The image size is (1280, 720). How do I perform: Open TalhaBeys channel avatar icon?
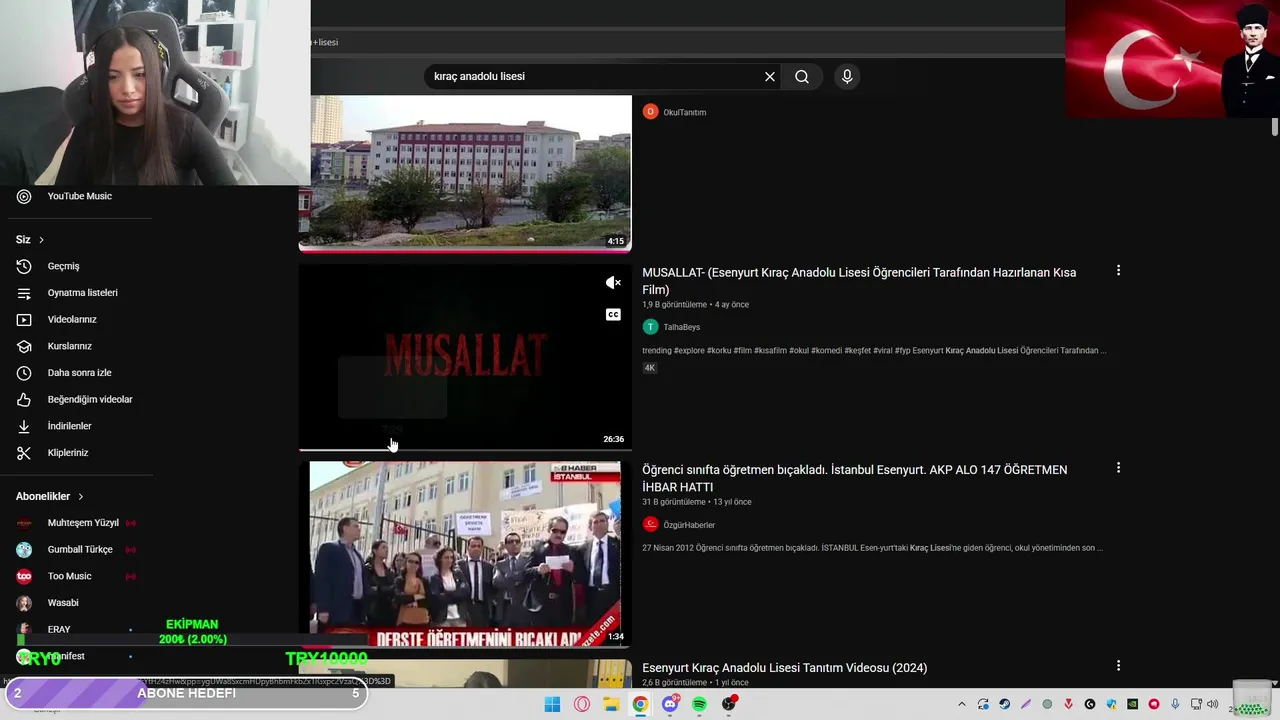(650, 327)
